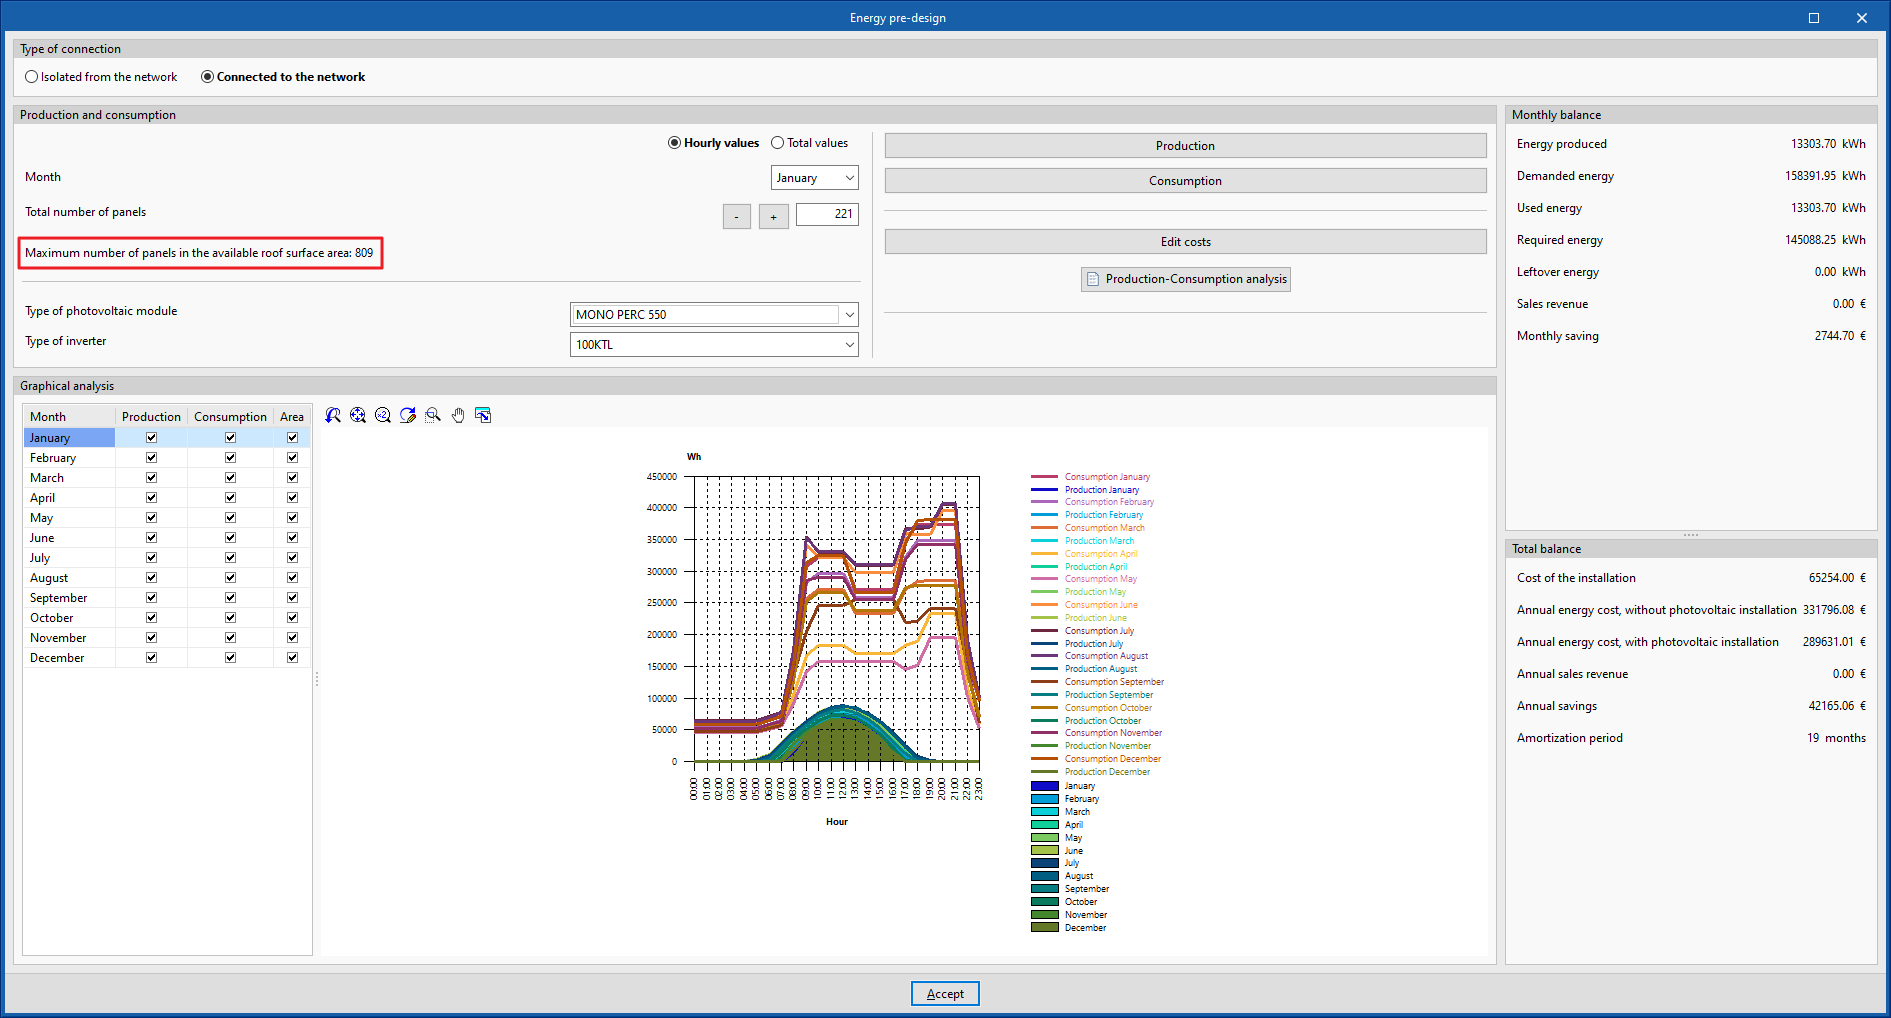This screenshot has width=1891, height=1018.
Task: Expand the photovoltaic module type dropdown
Action: click(x=849, y=315)
